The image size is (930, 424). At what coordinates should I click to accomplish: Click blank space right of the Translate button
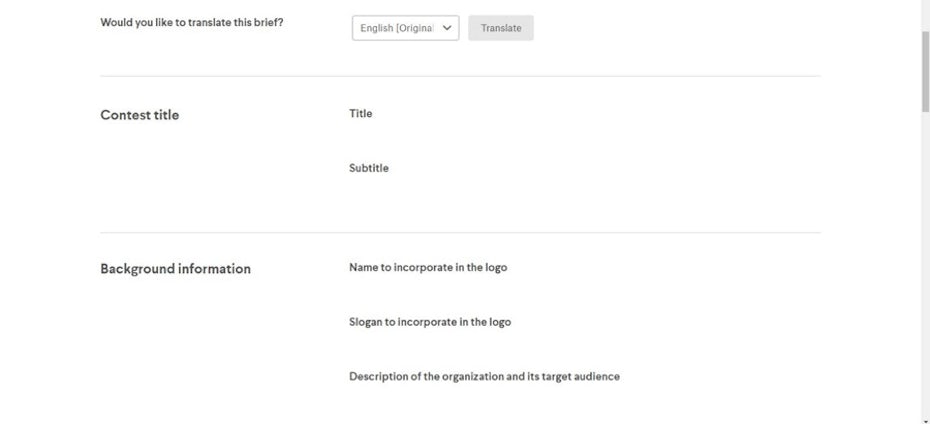click(x=680, y=28)
